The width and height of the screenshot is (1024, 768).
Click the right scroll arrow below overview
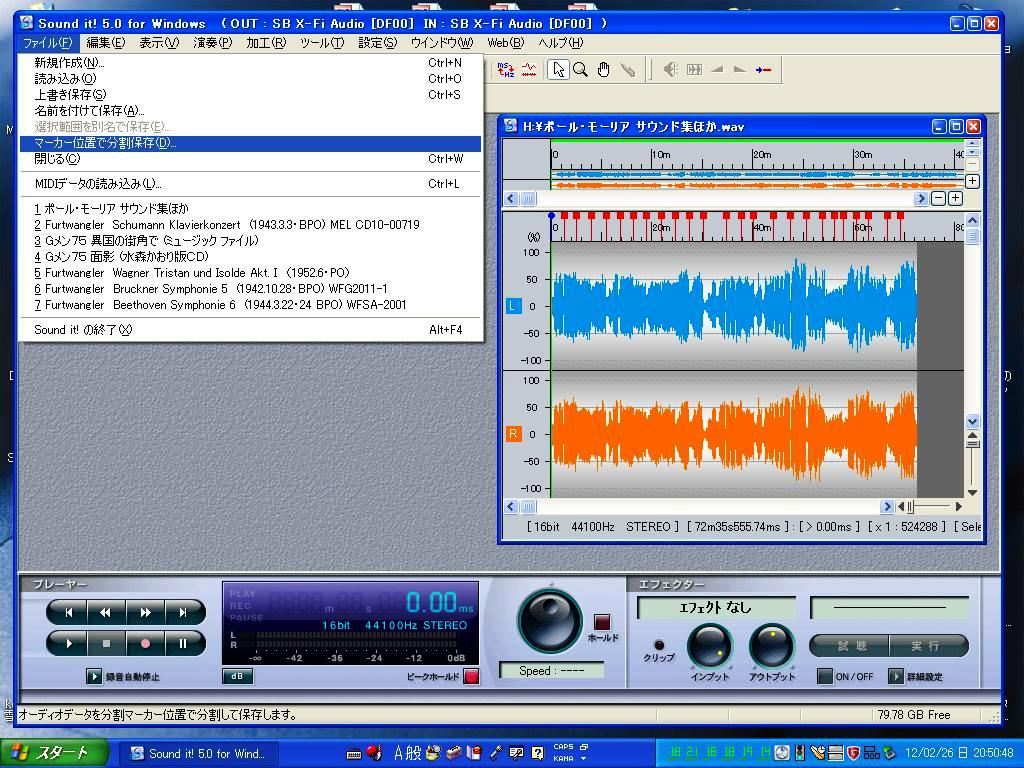pyautogui.click(x=921, y=199)
